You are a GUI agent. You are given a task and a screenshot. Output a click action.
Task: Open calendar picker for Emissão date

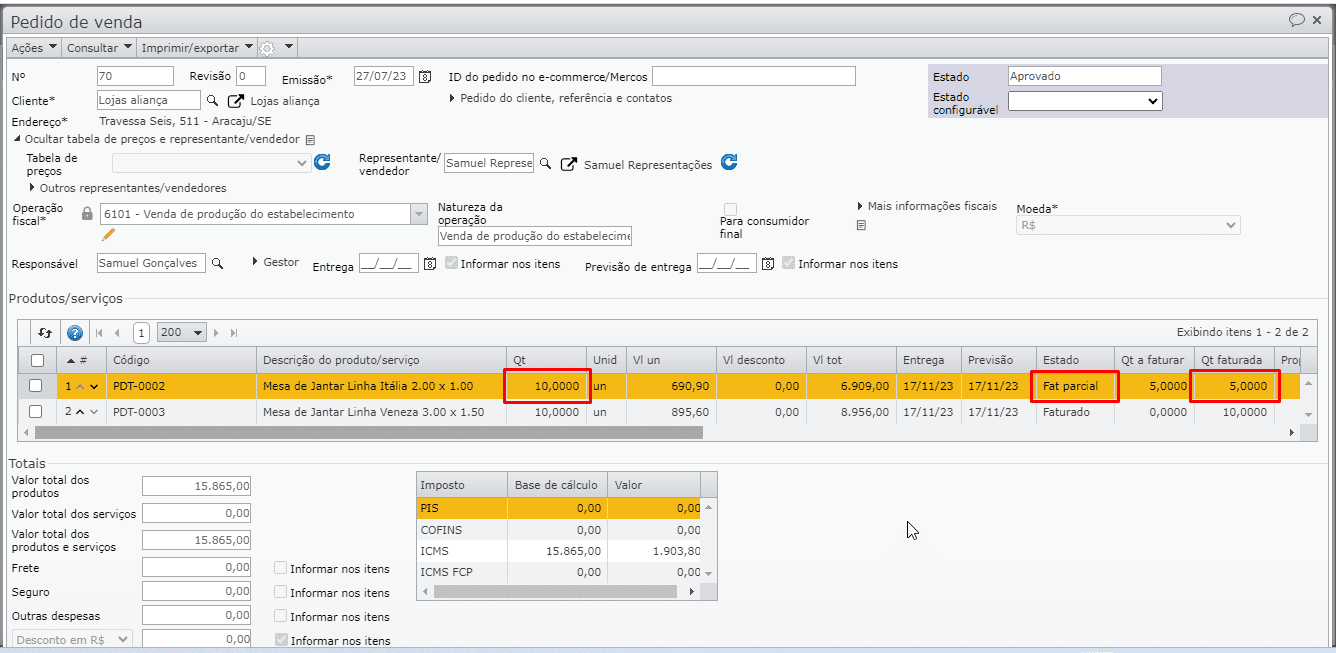tap(425, 77)
